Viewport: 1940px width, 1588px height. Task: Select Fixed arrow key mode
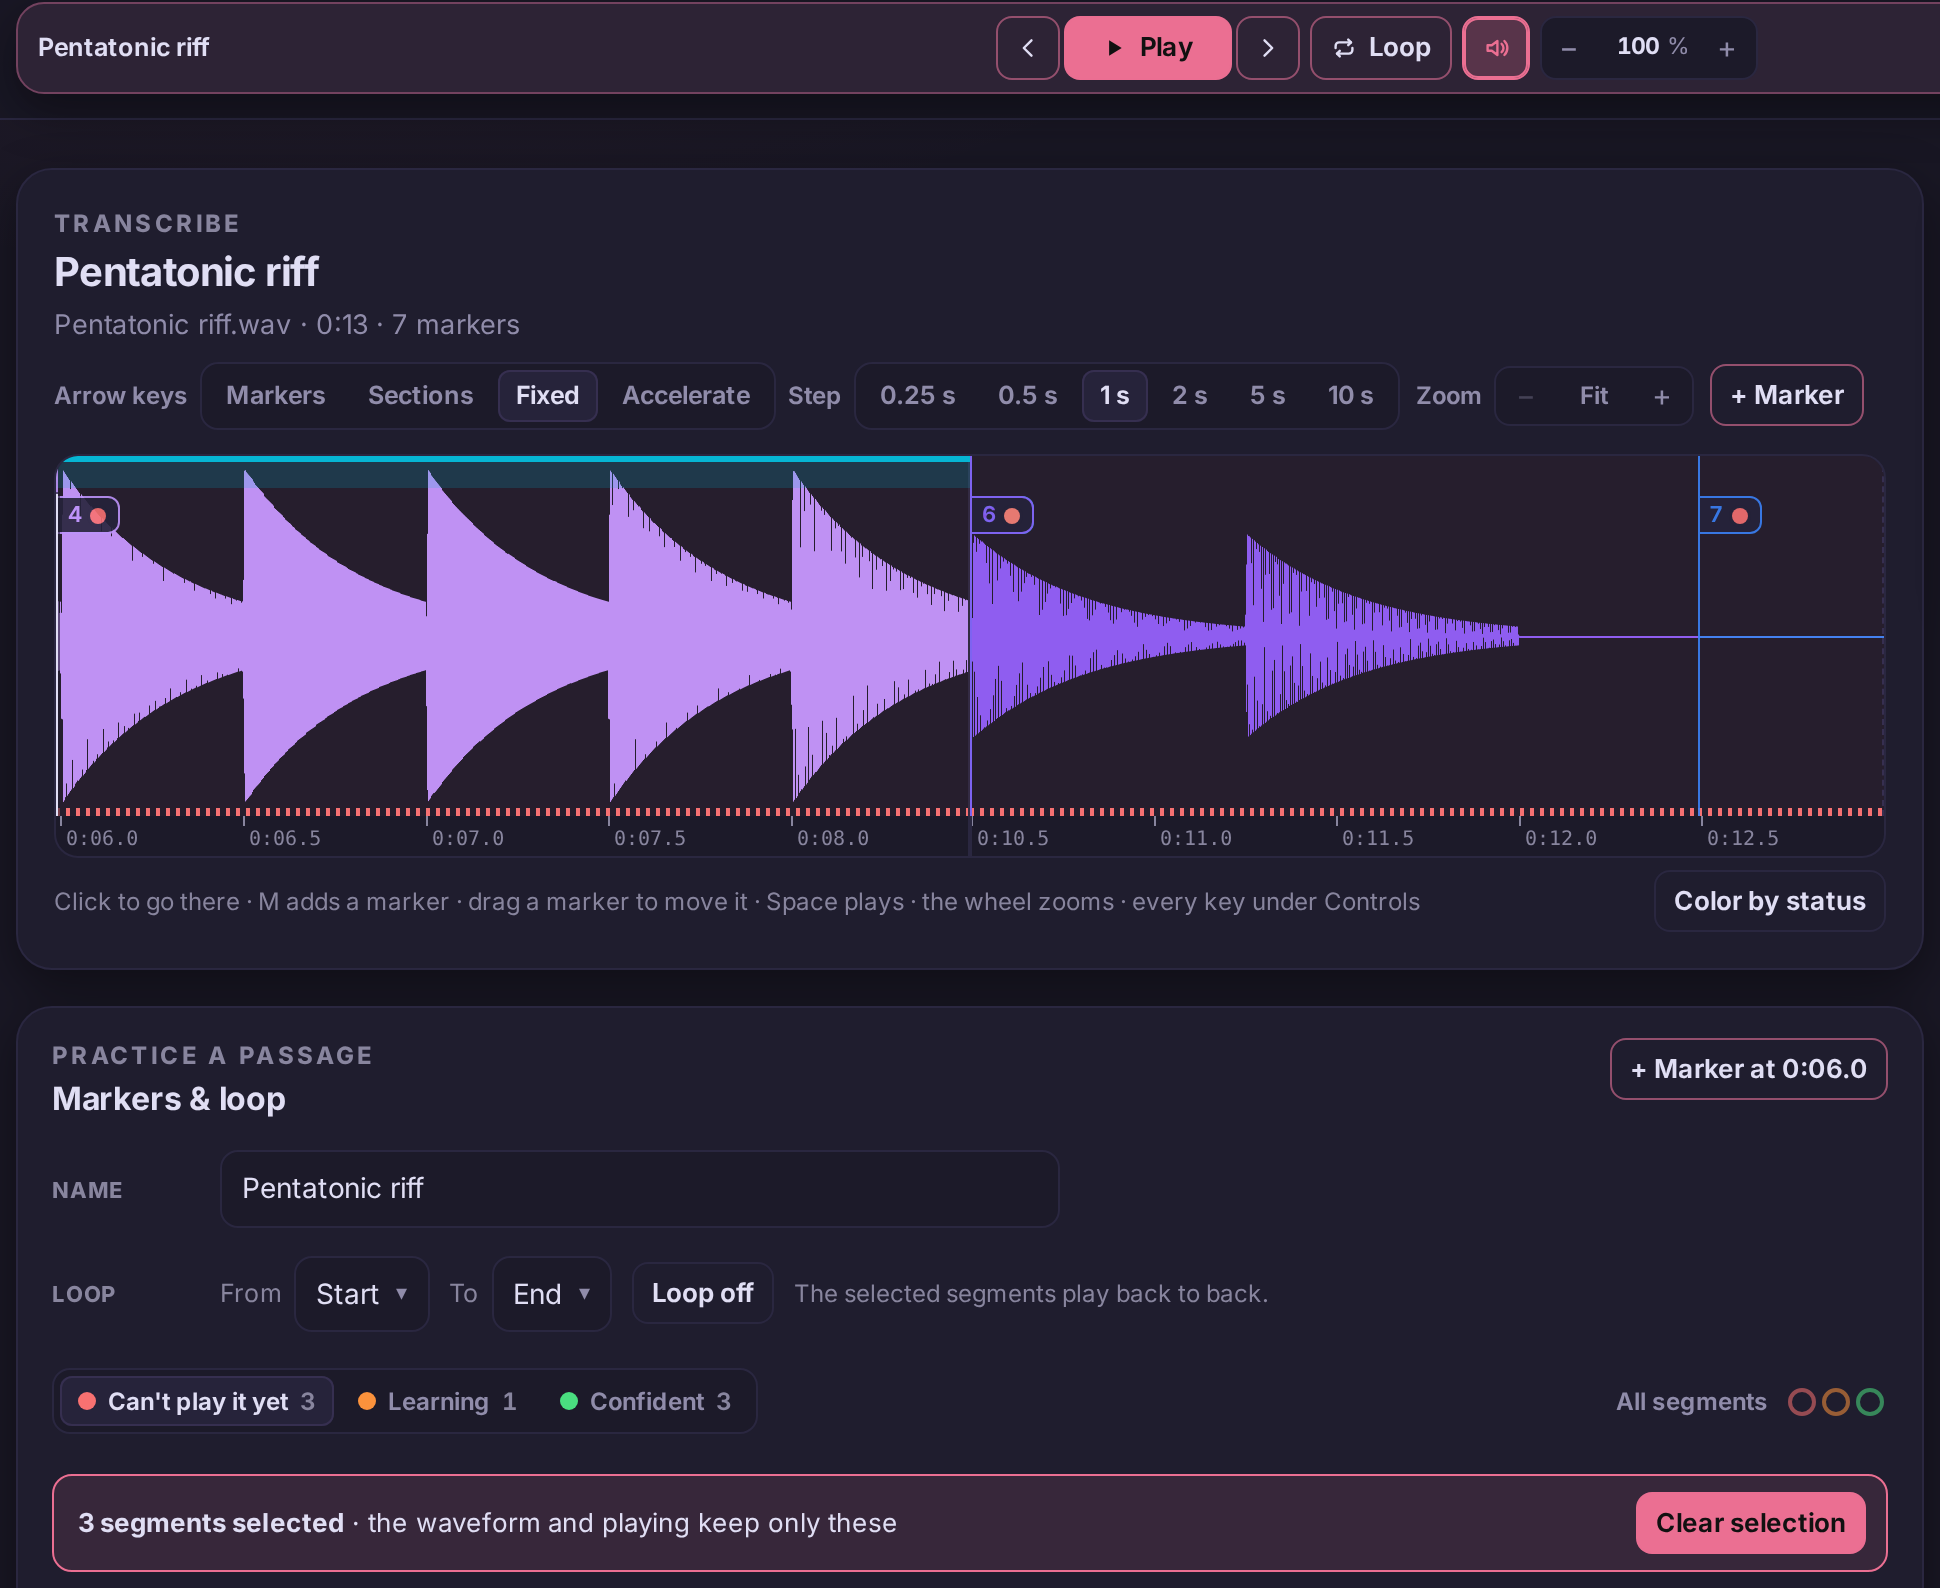(x=547, y=396)
